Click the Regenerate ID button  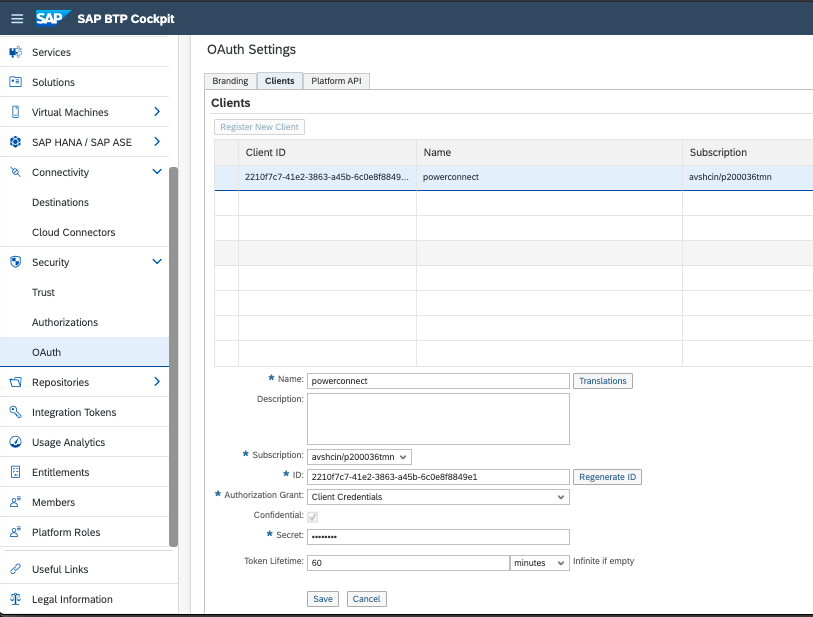pyautogui.click(x=607, y=477)
